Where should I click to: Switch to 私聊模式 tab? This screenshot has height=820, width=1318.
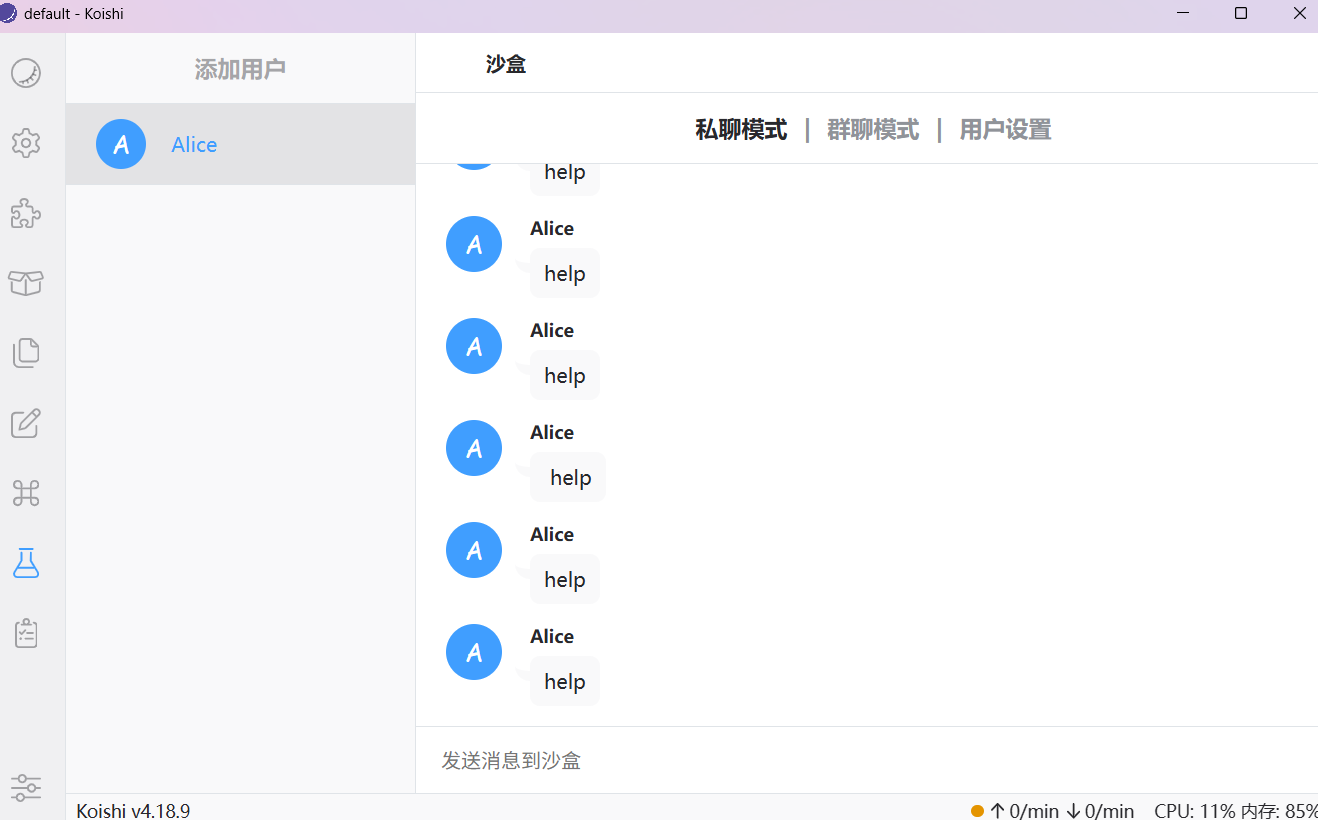pyautogui.click(x=741, y=130)
